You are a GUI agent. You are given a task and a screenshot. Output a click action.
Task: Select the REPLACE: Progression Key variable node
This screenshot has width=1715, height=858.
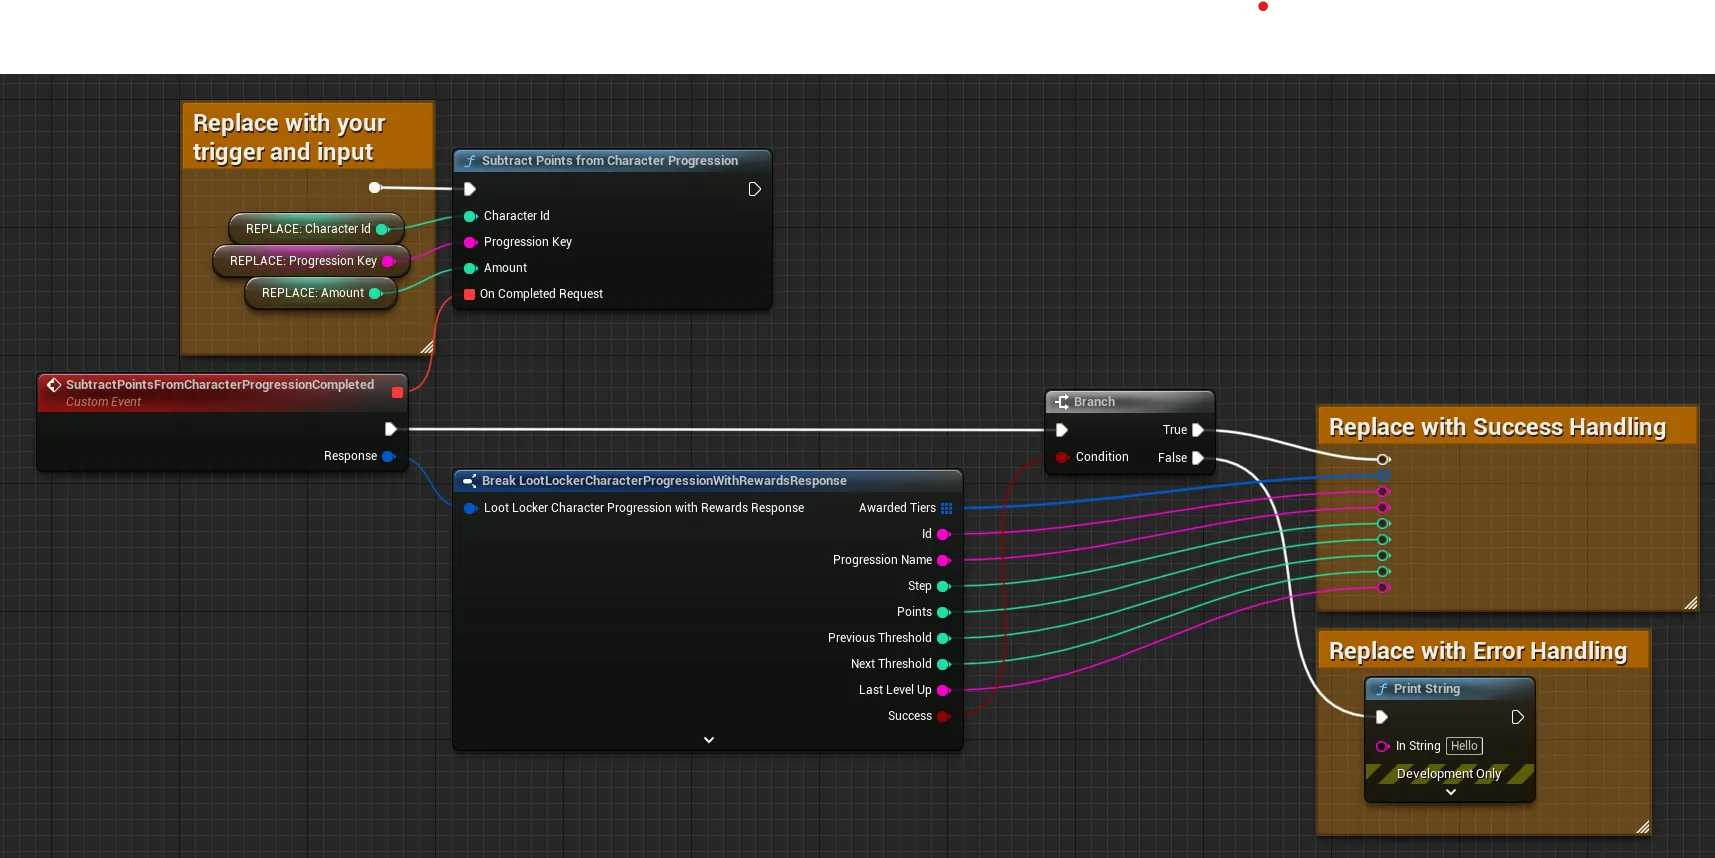(x=312, y=261)
